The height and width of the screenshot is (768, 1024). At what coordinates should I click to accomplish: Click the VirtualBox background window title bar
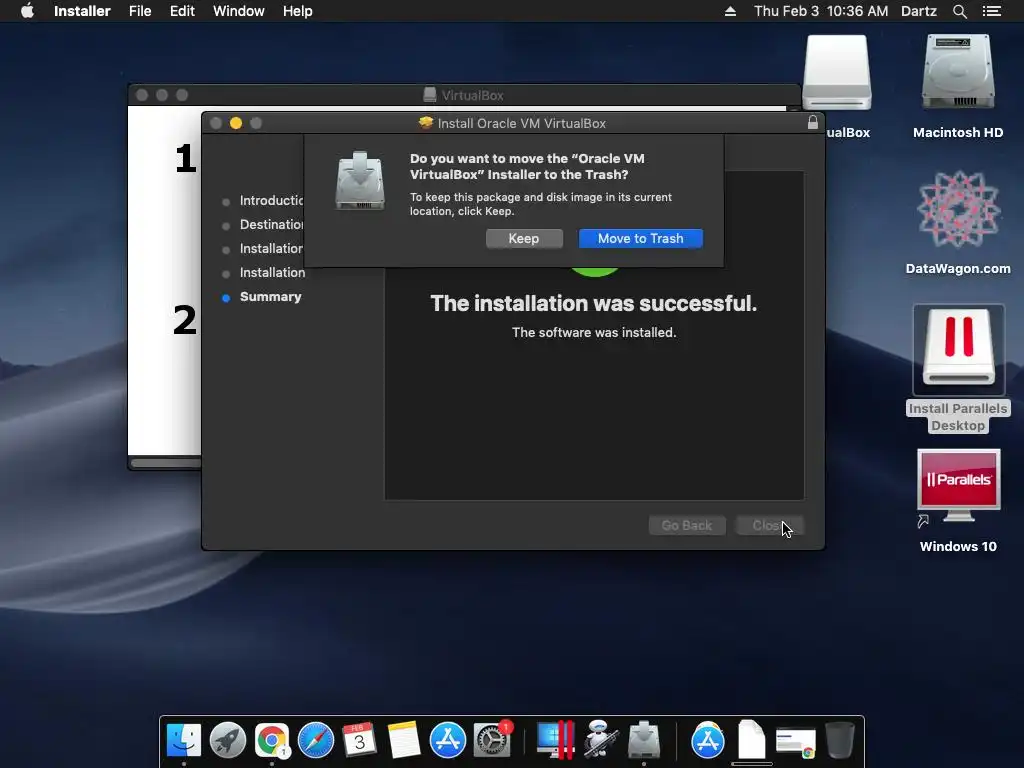464,95
